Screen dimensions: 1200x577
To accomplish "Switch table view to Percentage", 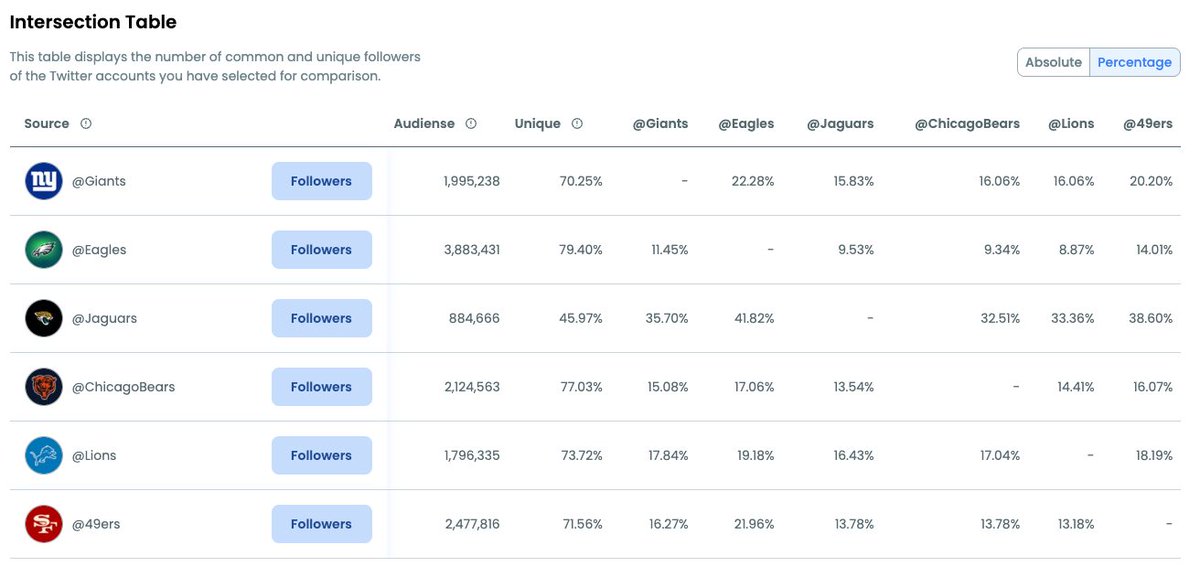I will pos(1135,62).
